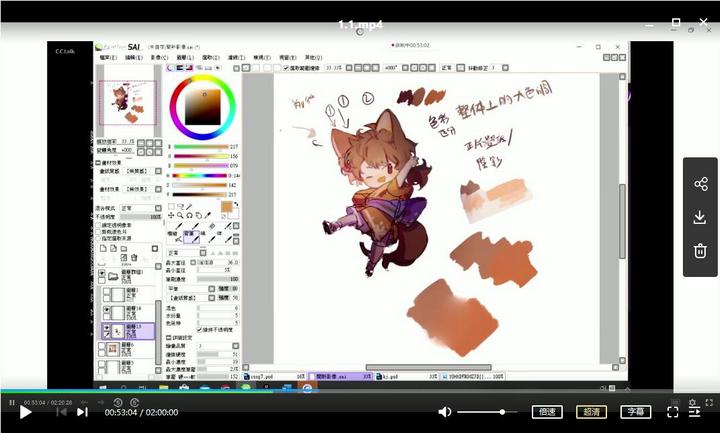Delete layer with the layer panel trash

(134, 258)
